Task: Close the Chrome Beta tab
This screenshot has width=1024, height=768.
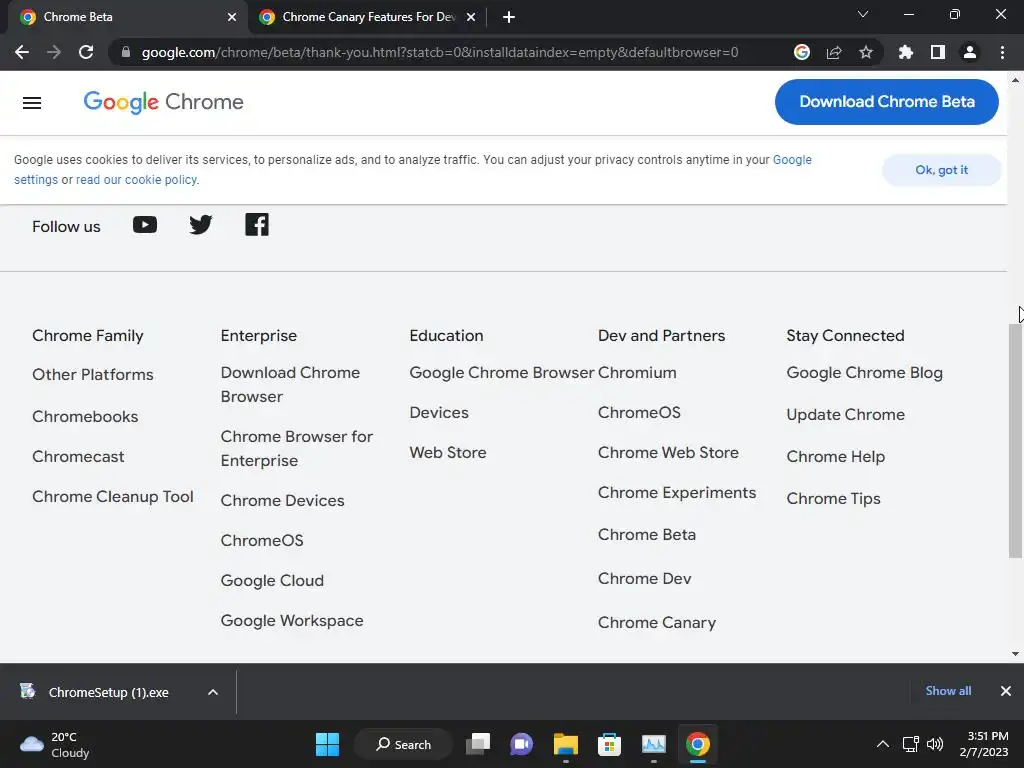Action: tap(232, 17)
